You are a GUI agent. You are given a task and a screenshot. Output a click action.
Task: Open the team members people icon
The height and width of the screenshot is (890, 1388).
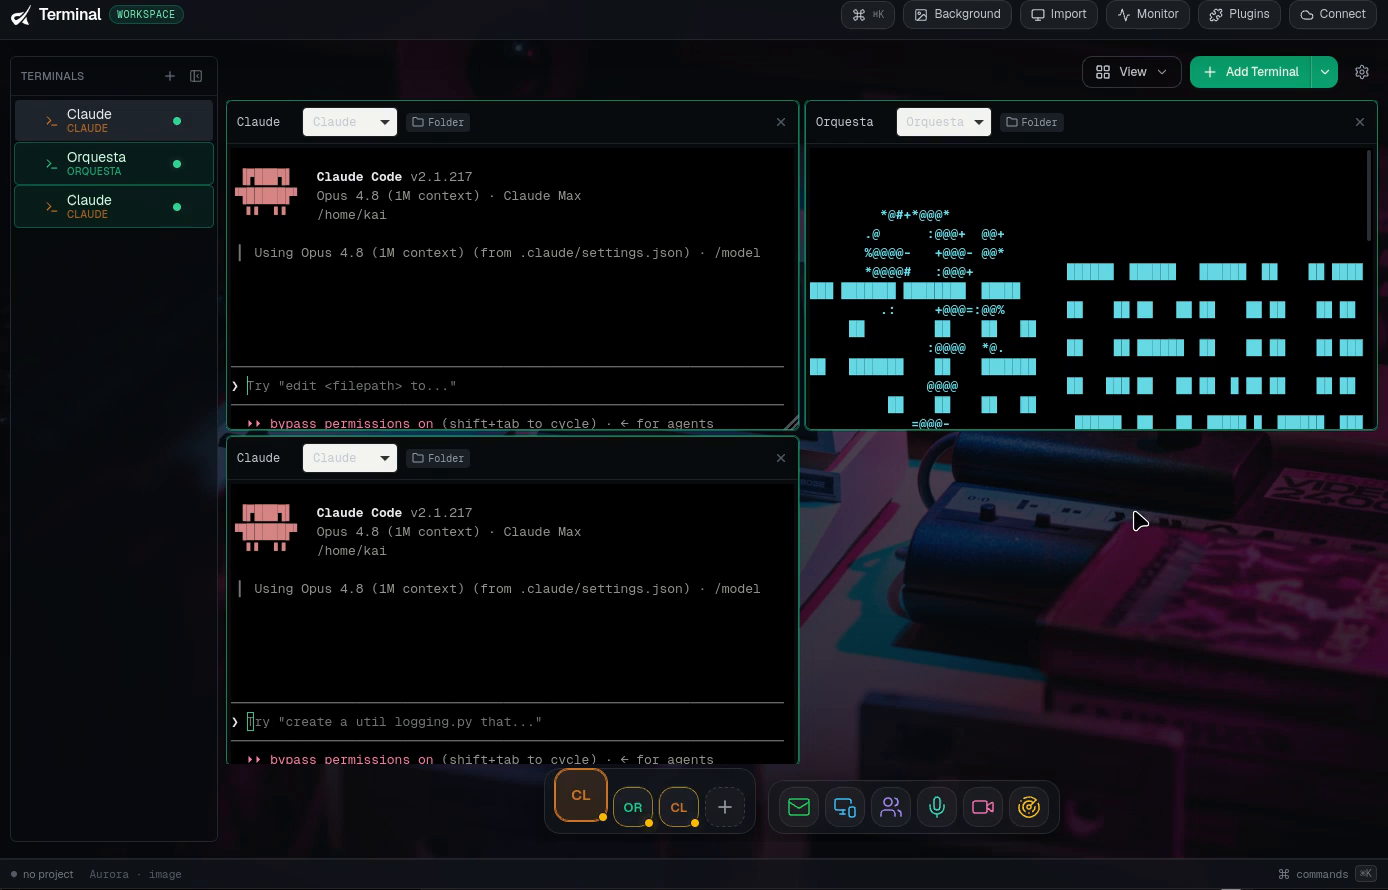(891, 807)
